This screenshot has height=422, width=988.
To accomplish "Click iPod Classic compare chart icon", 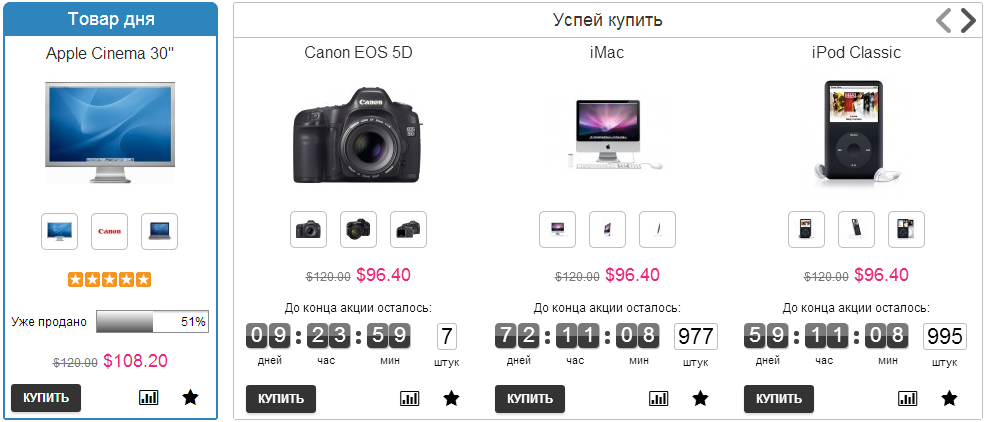I will [x=907, y=399].
